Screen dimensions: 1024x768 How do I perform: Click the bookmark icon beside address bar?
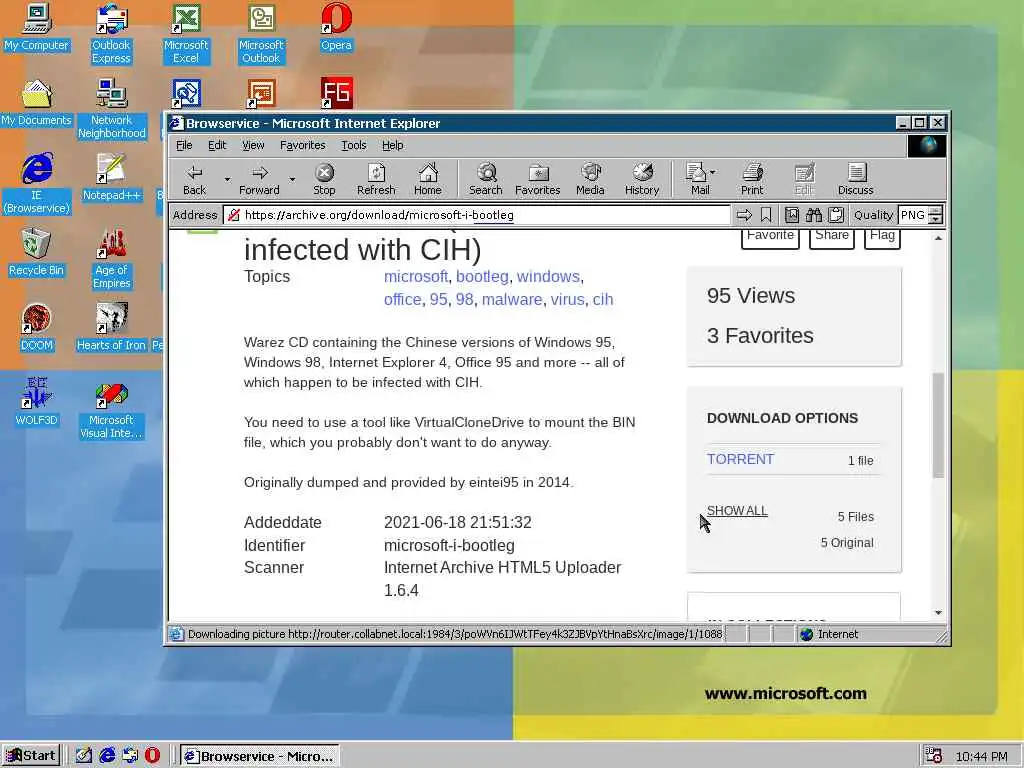(766, 215)
